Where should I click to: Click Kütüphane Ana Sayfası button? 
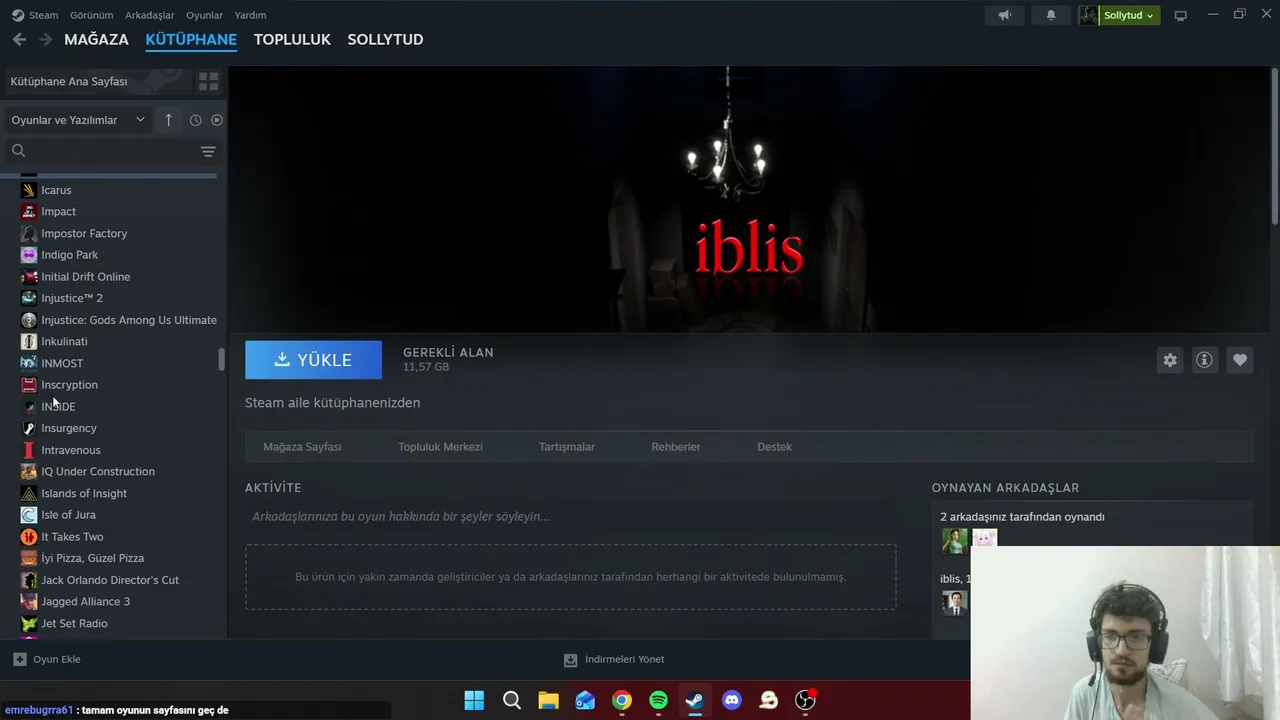click(98, 81)
